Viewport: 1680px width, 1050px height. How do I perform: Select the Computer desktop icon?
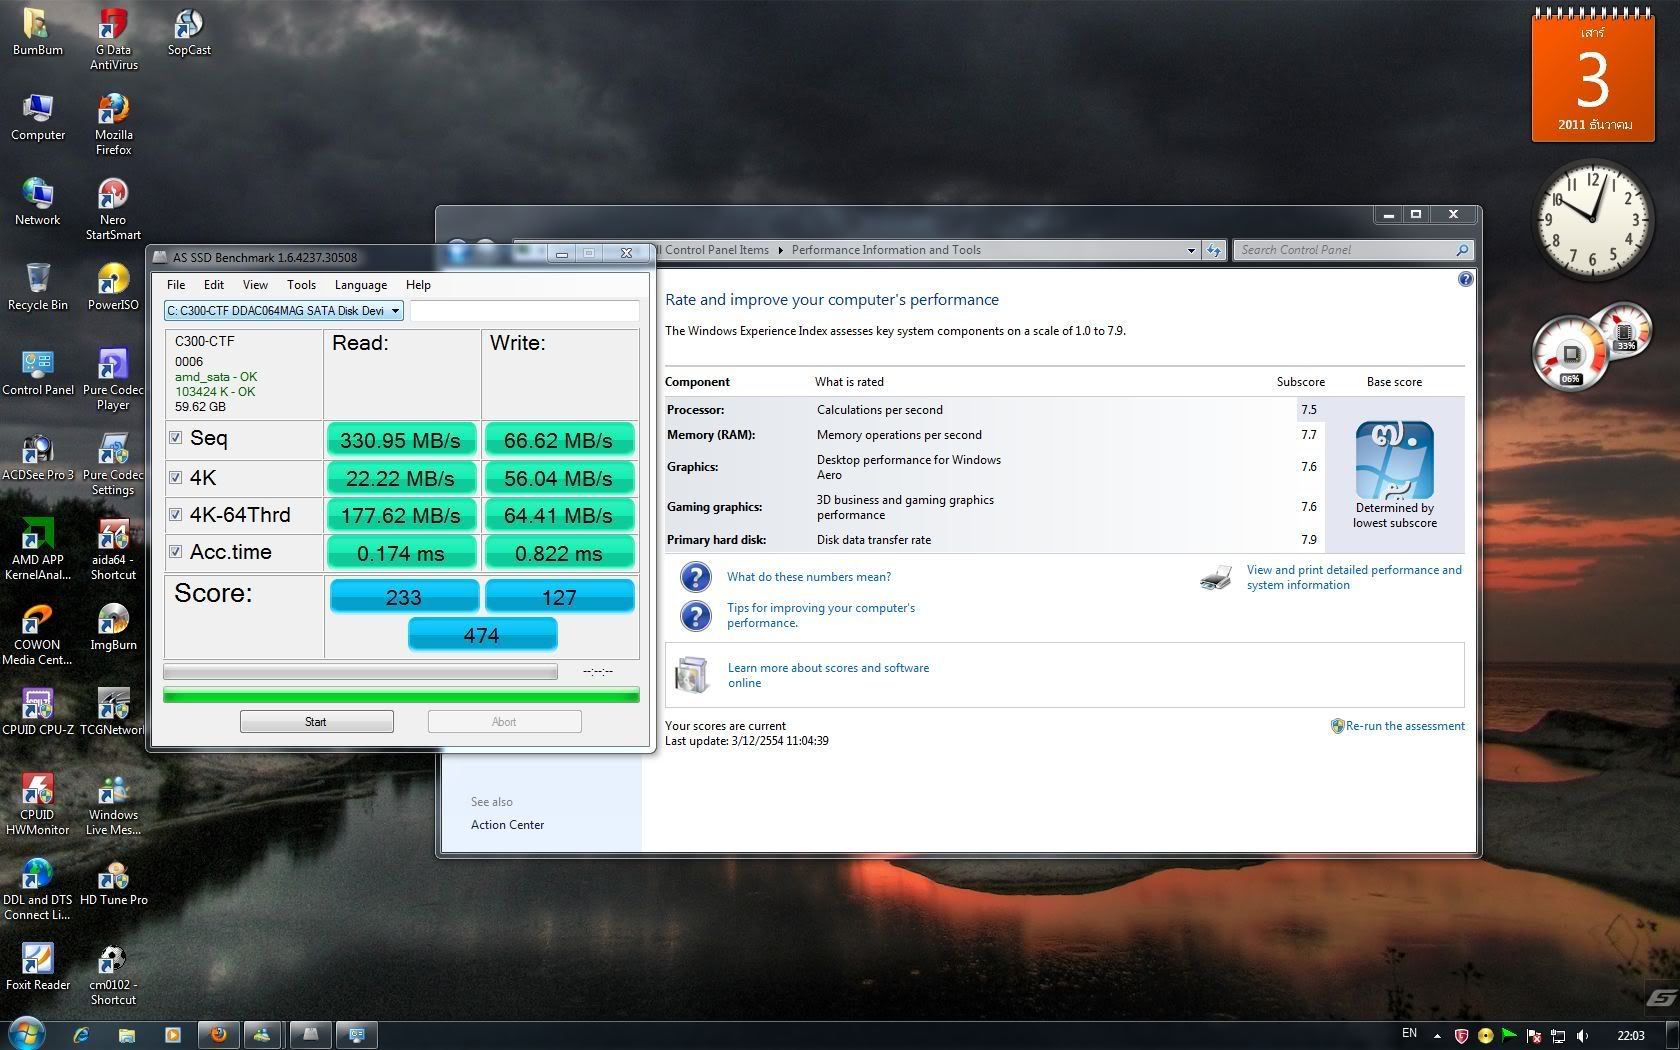pyautogui.click(x=37, y=117)
